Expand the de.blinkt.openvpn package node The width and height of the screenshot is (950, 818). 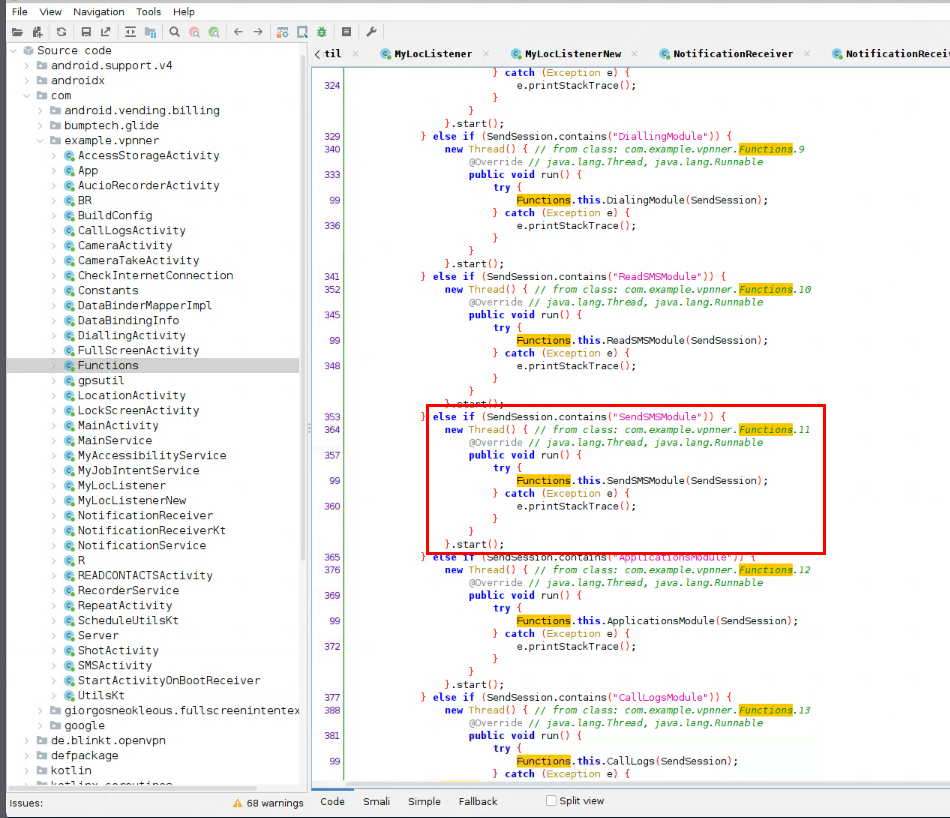coord(27,741)
